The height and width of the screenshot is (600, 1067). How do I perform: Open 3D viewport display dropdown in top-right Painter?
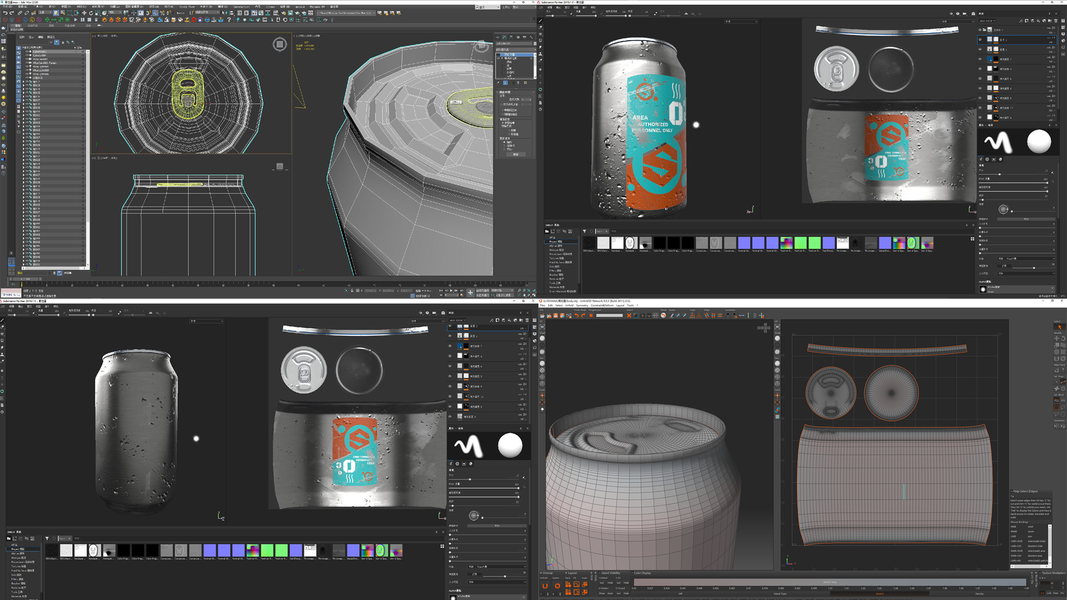pyautogui.click(x=742, y=22)
